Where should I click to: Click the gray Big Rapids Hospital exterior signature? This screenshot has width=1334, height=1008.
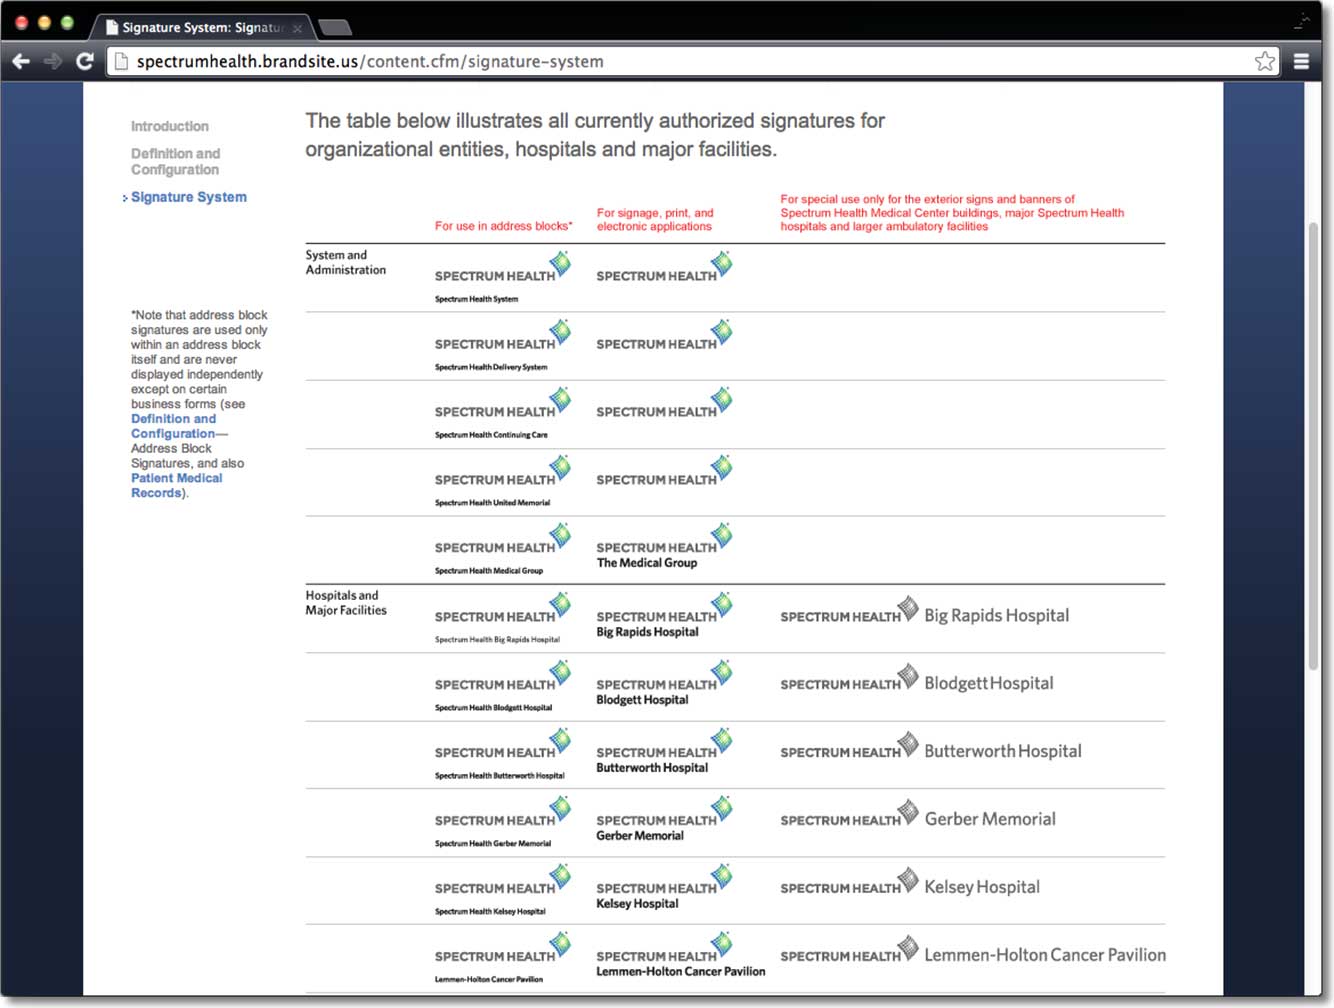coord(925,612)
